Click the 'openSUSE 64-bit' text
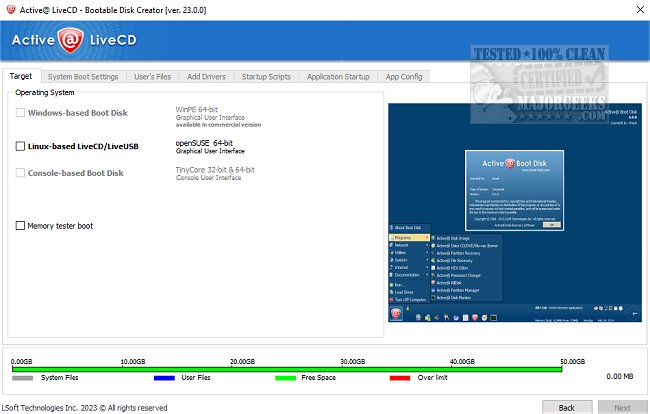Viewport: 650px width, 414px height. [x=204, y=143]
